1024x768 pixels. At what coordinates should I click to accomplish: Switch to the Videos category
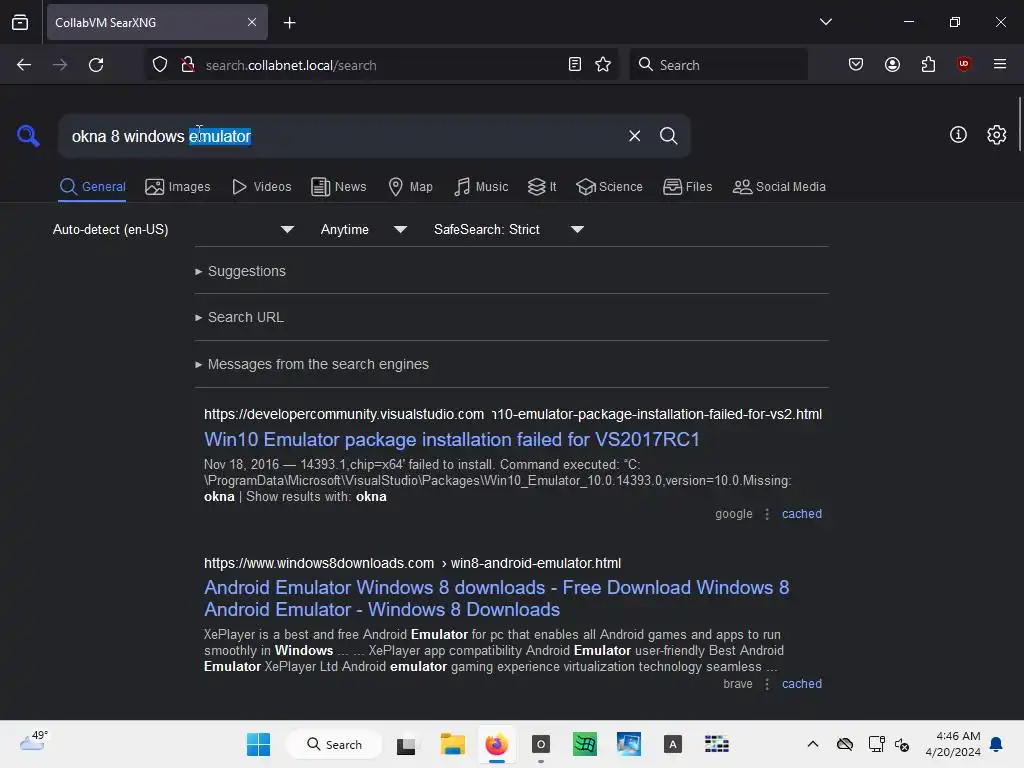tap(261, 187)
